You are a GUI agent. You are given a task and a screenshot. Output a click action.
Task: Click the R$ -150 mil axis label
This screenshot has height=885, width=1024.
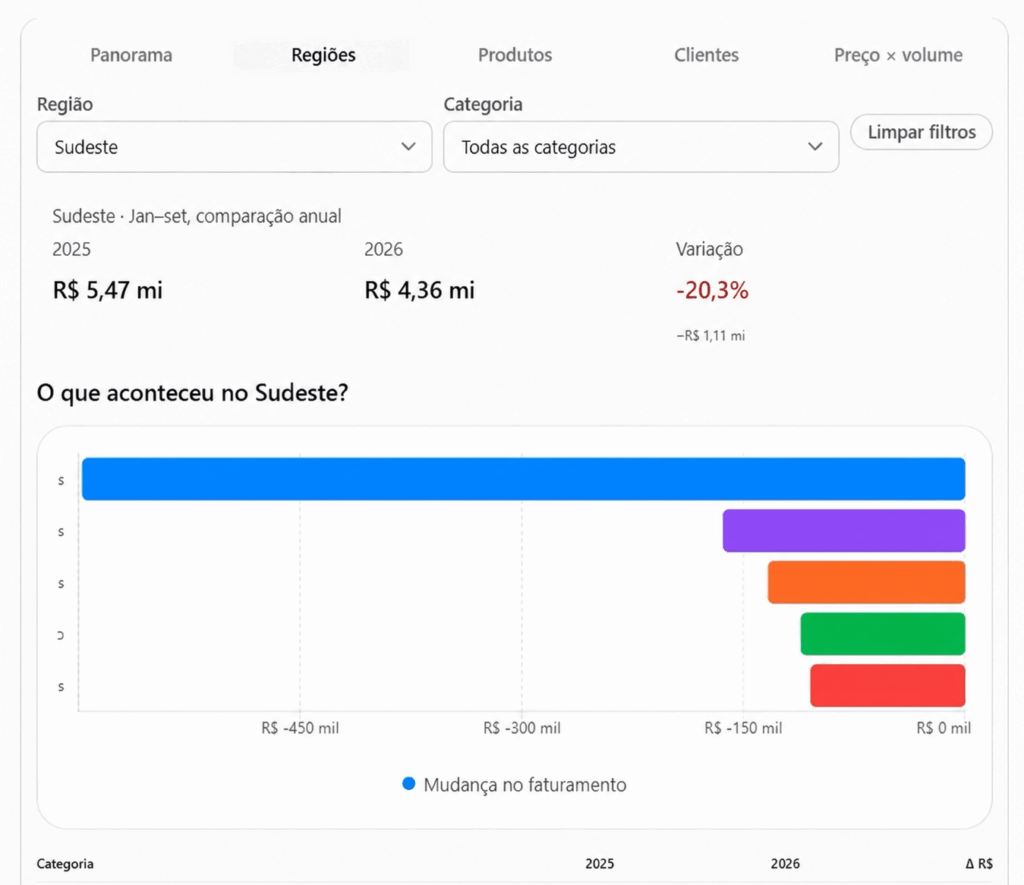[743, 728]
